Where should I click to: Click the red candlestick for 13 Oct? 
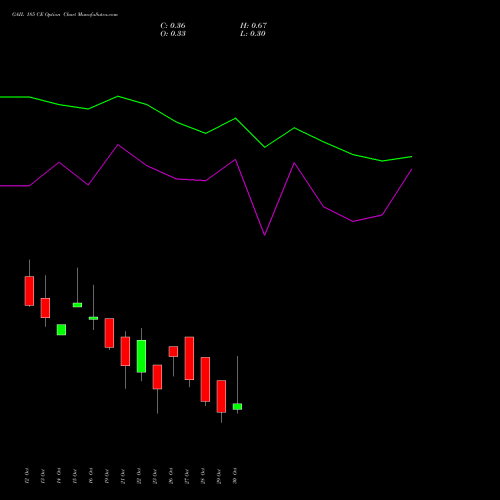pos(45,308)
